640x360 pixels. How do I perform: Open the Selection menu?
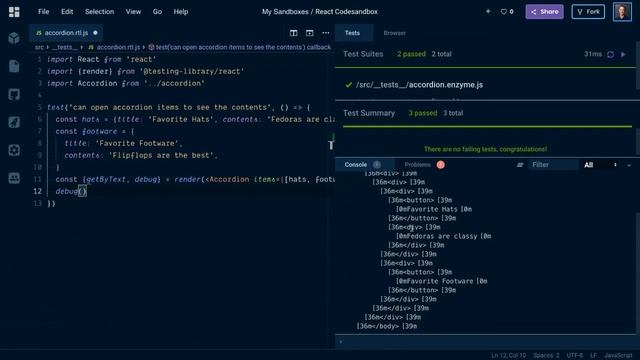[x=99, y=12]
